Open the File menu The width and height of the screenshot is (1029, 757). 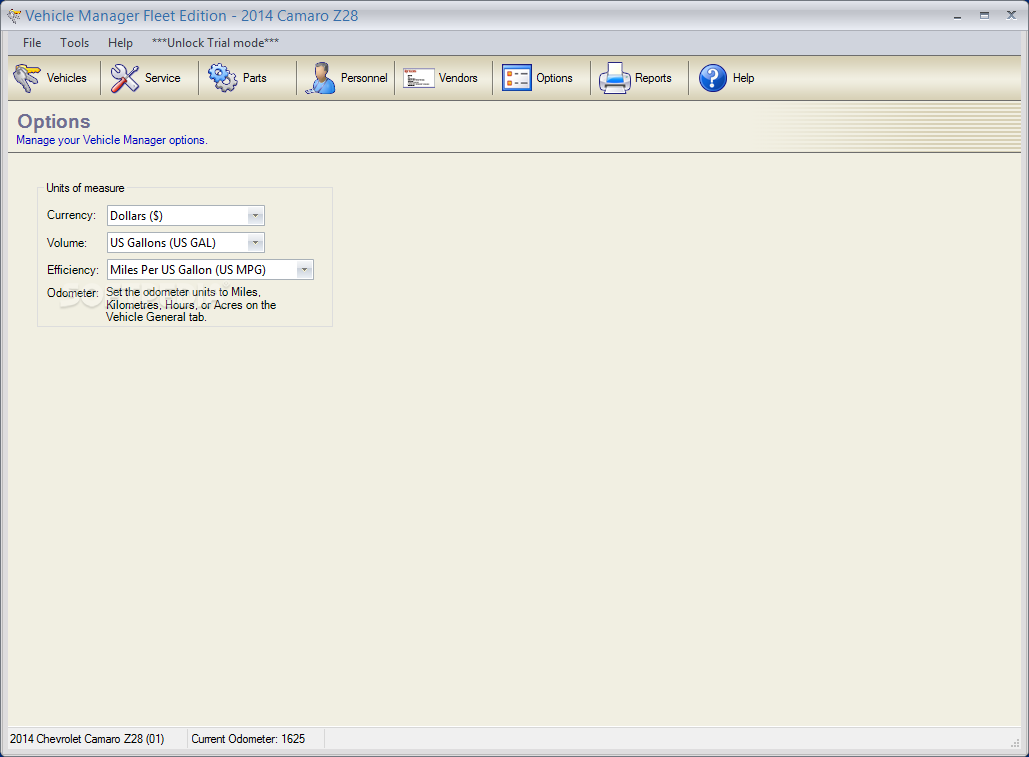32,43
